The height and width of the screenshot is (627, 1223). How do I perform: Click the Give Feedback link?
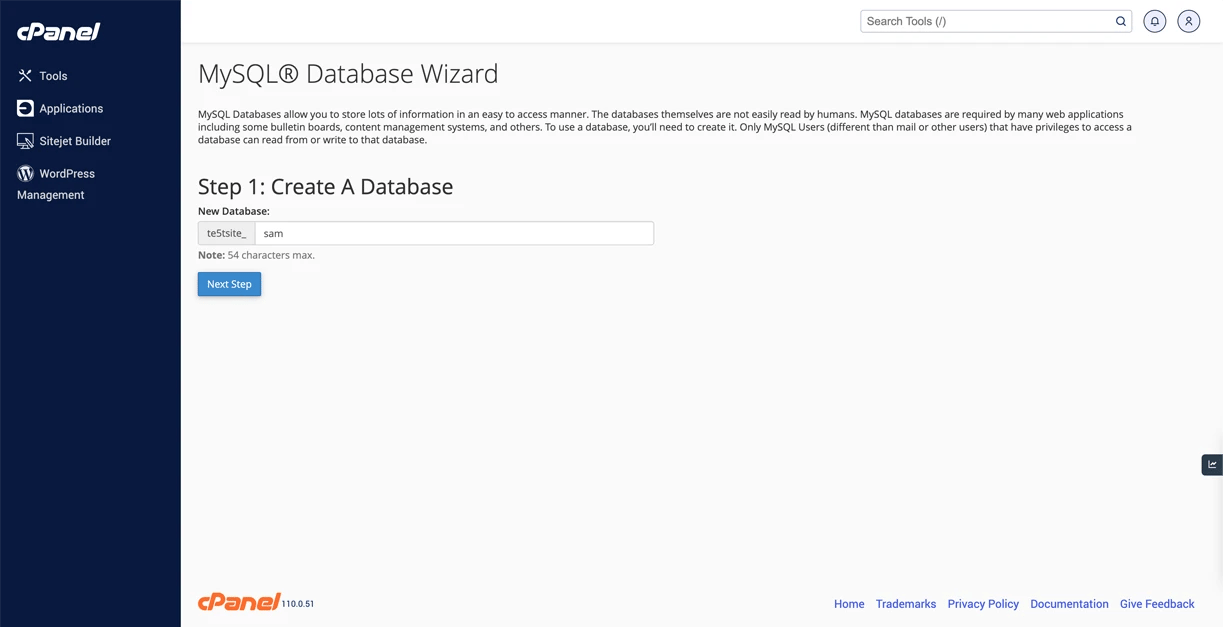click(1157, 604)
